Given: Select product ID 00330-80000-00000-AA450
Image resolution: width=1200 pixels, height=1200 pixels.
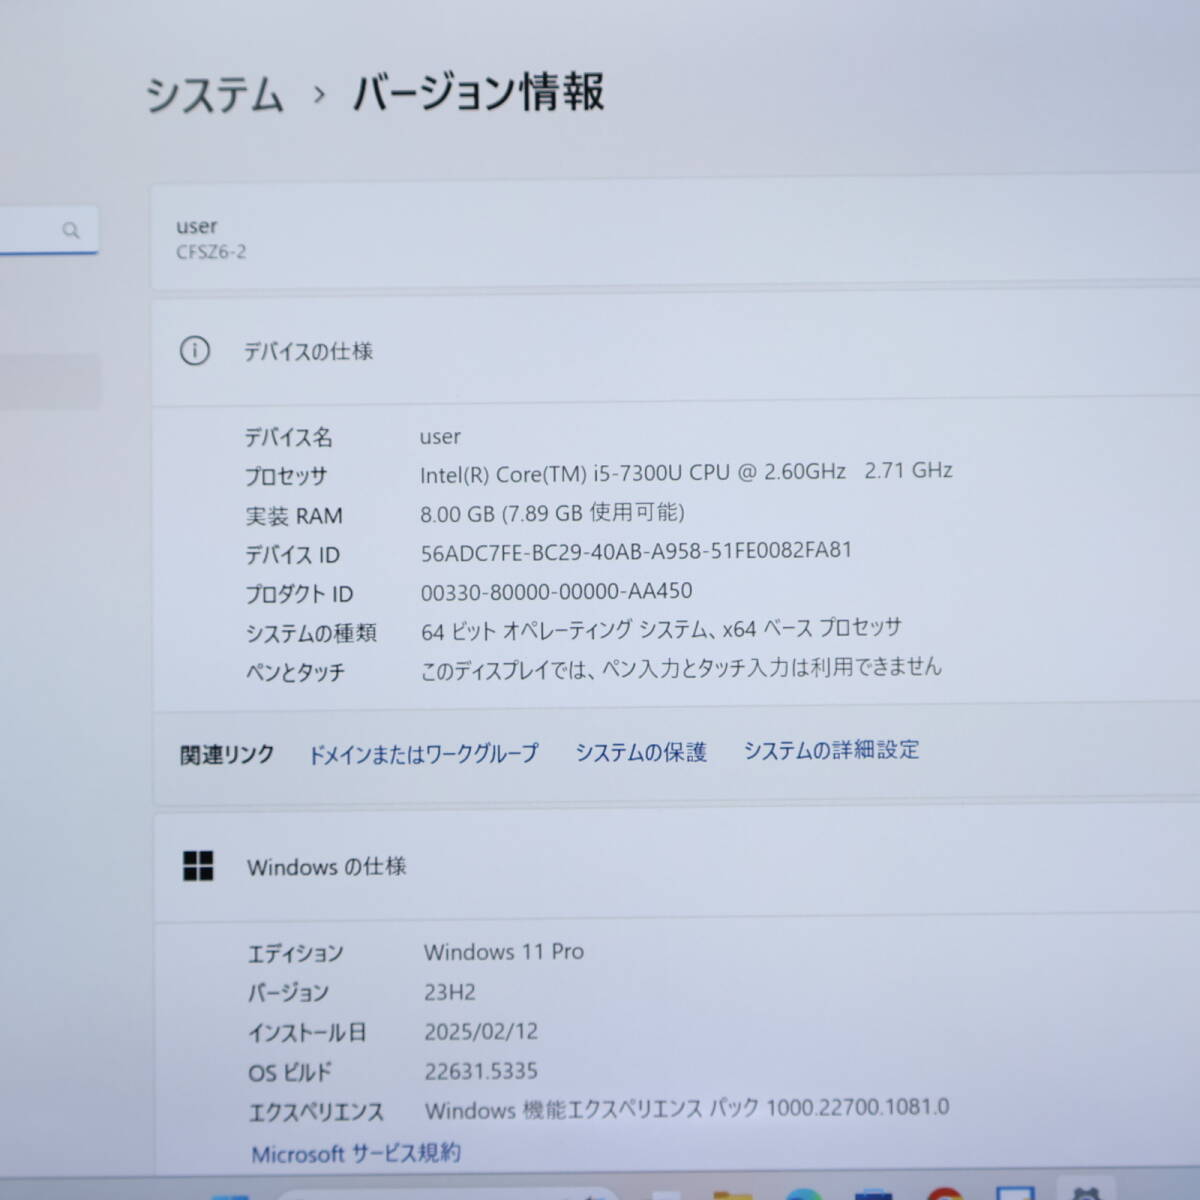Looking at the screenshot, I should point(556,592).
